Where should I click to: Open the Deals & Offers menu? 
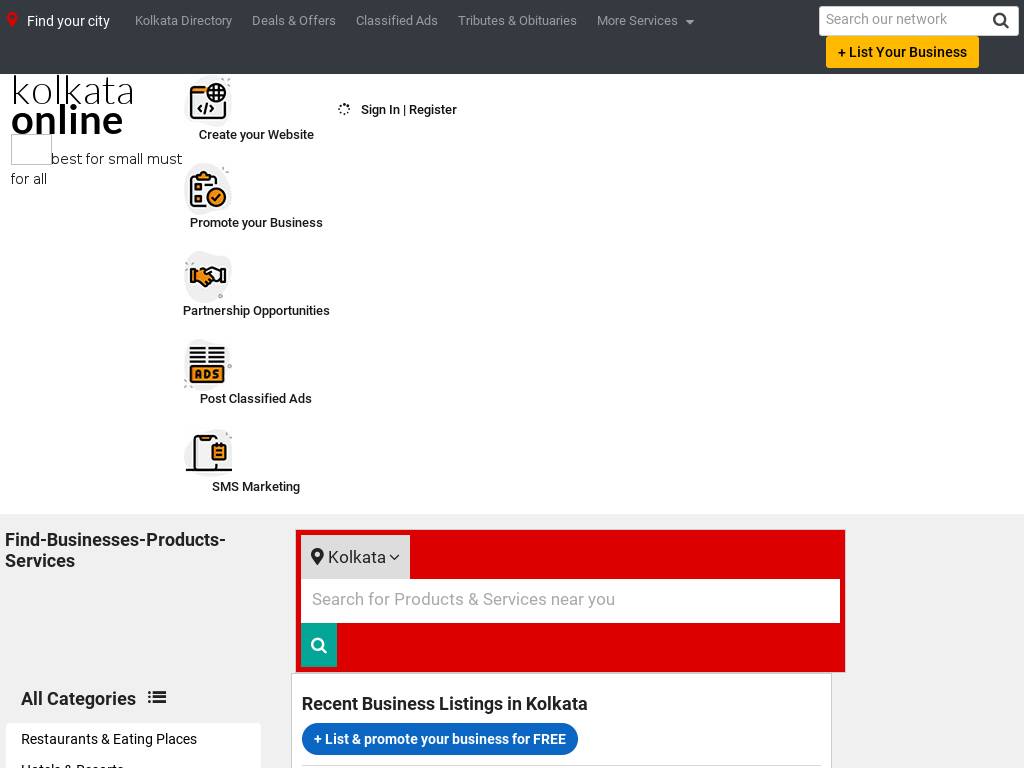tap(293, 21)
